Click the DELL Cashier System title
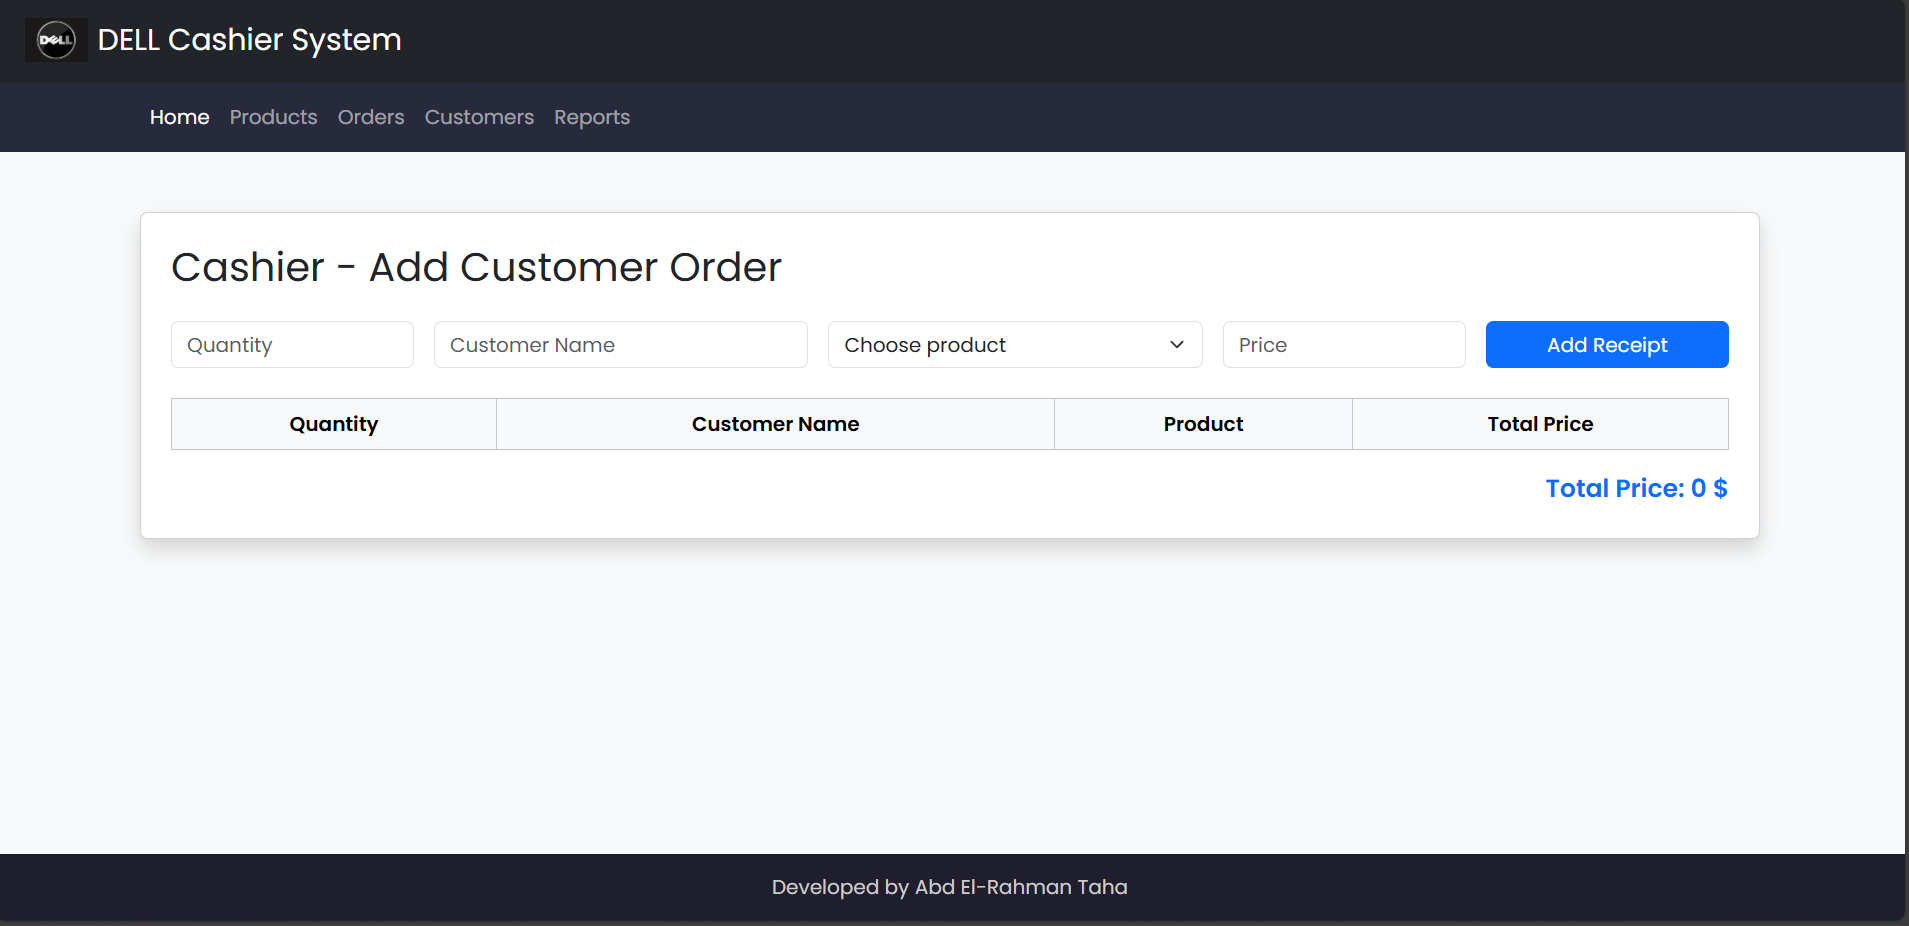This screenshot has width=1909, height=926. click(250, 40)
